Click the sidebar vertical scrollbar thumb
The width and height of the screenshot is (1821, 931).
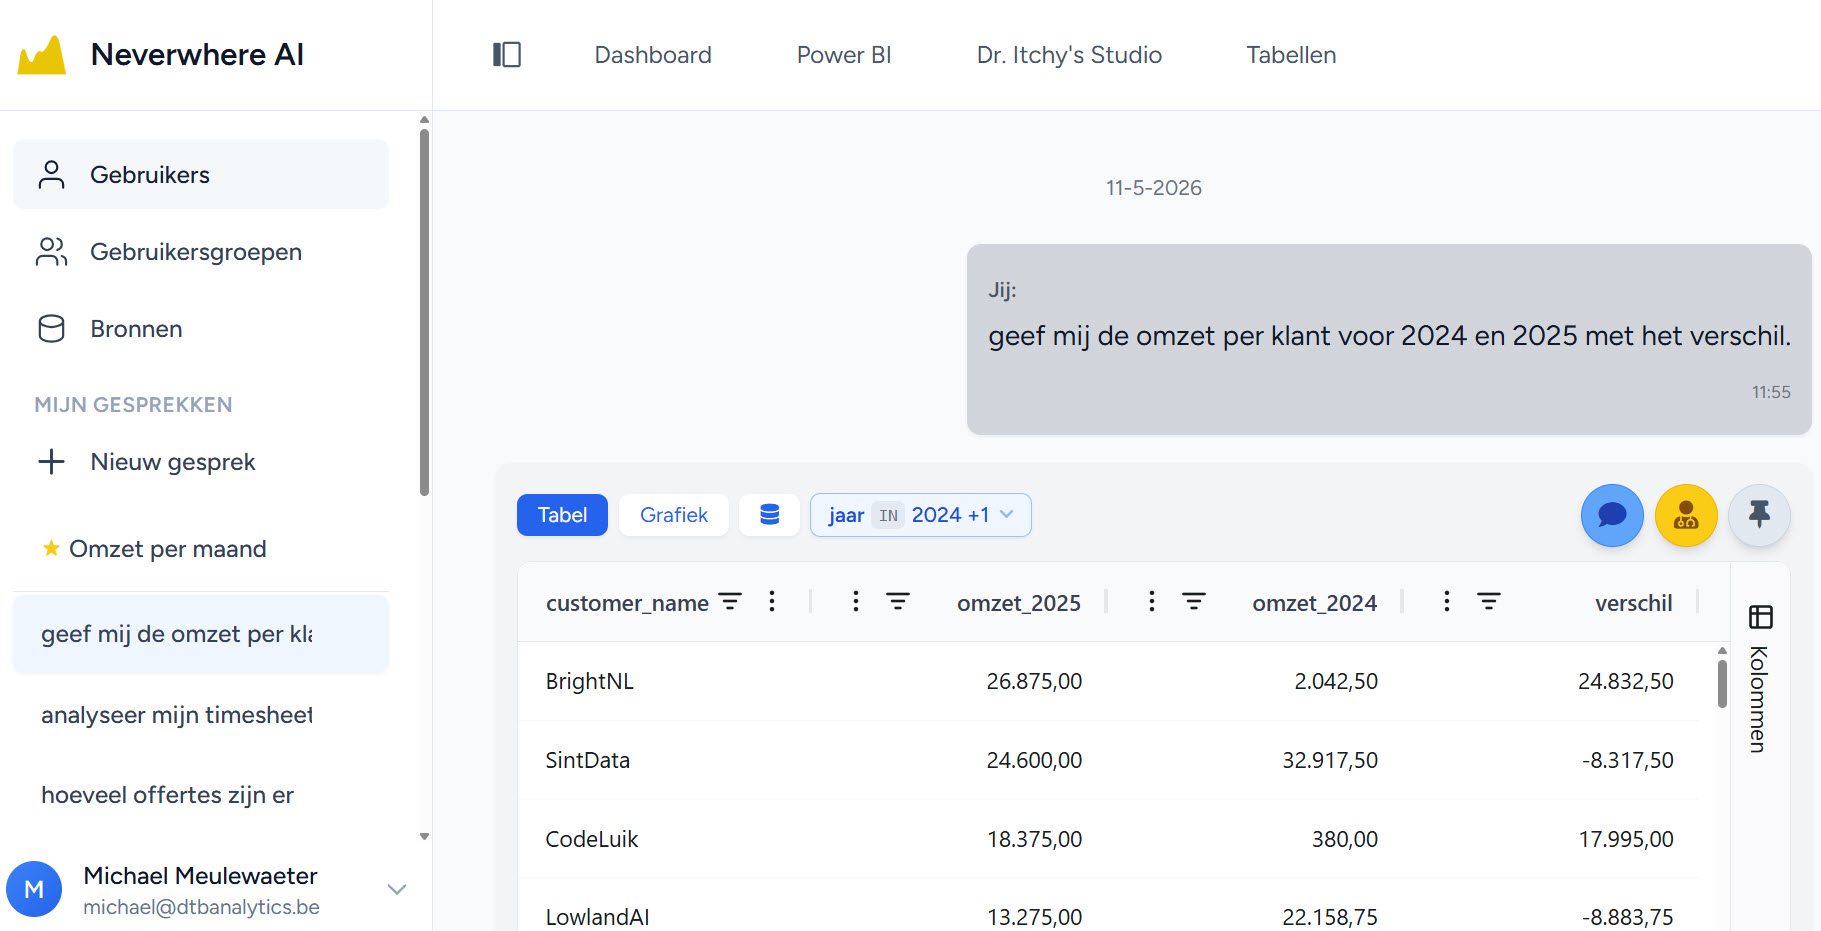[425, 310]
